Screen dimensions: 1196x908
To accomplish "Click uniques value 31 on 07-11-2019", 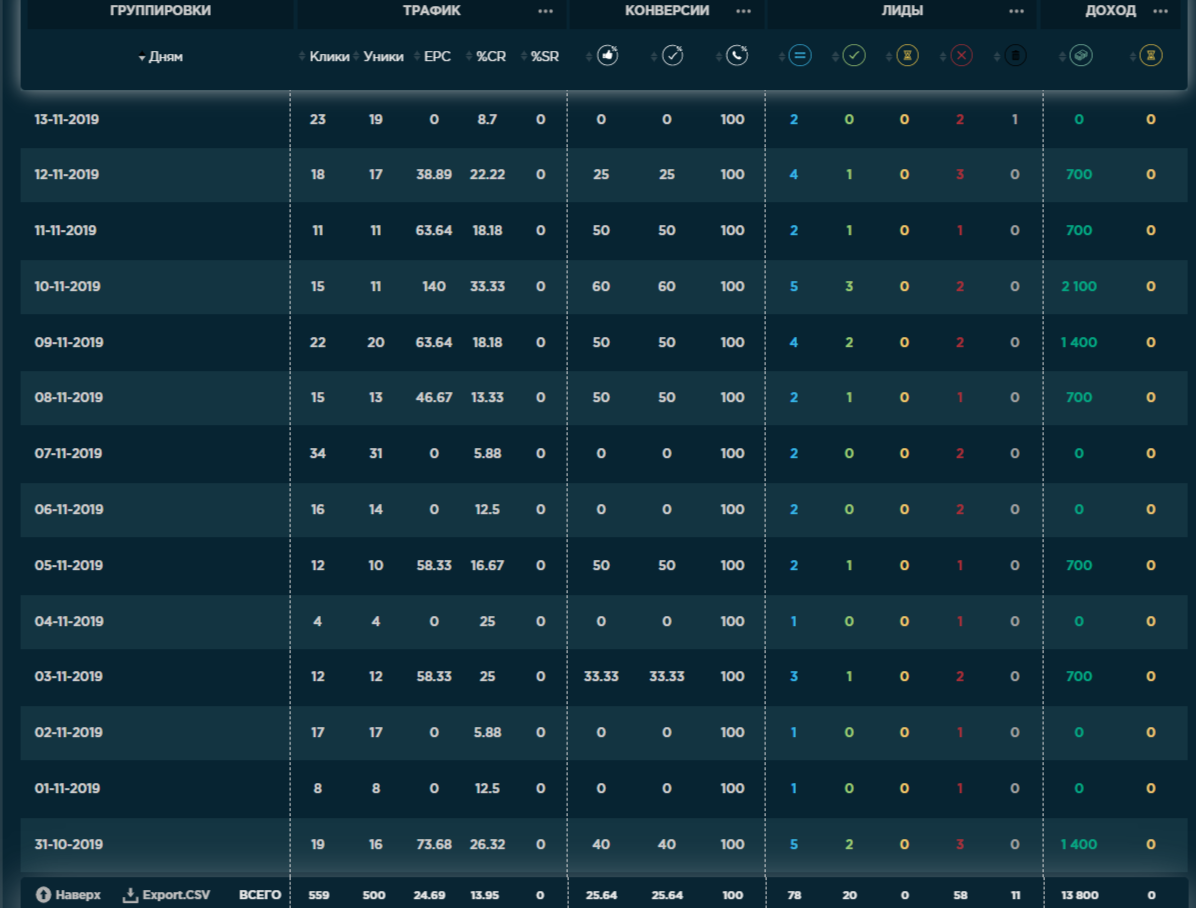I will tap(376, 453).
